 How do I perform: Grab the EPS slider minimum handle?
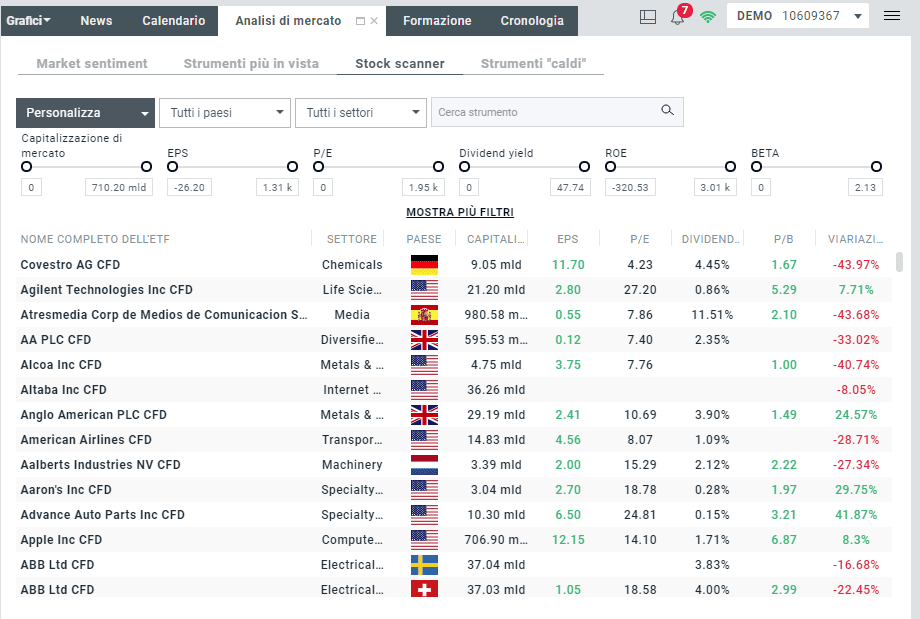[172, 167]
